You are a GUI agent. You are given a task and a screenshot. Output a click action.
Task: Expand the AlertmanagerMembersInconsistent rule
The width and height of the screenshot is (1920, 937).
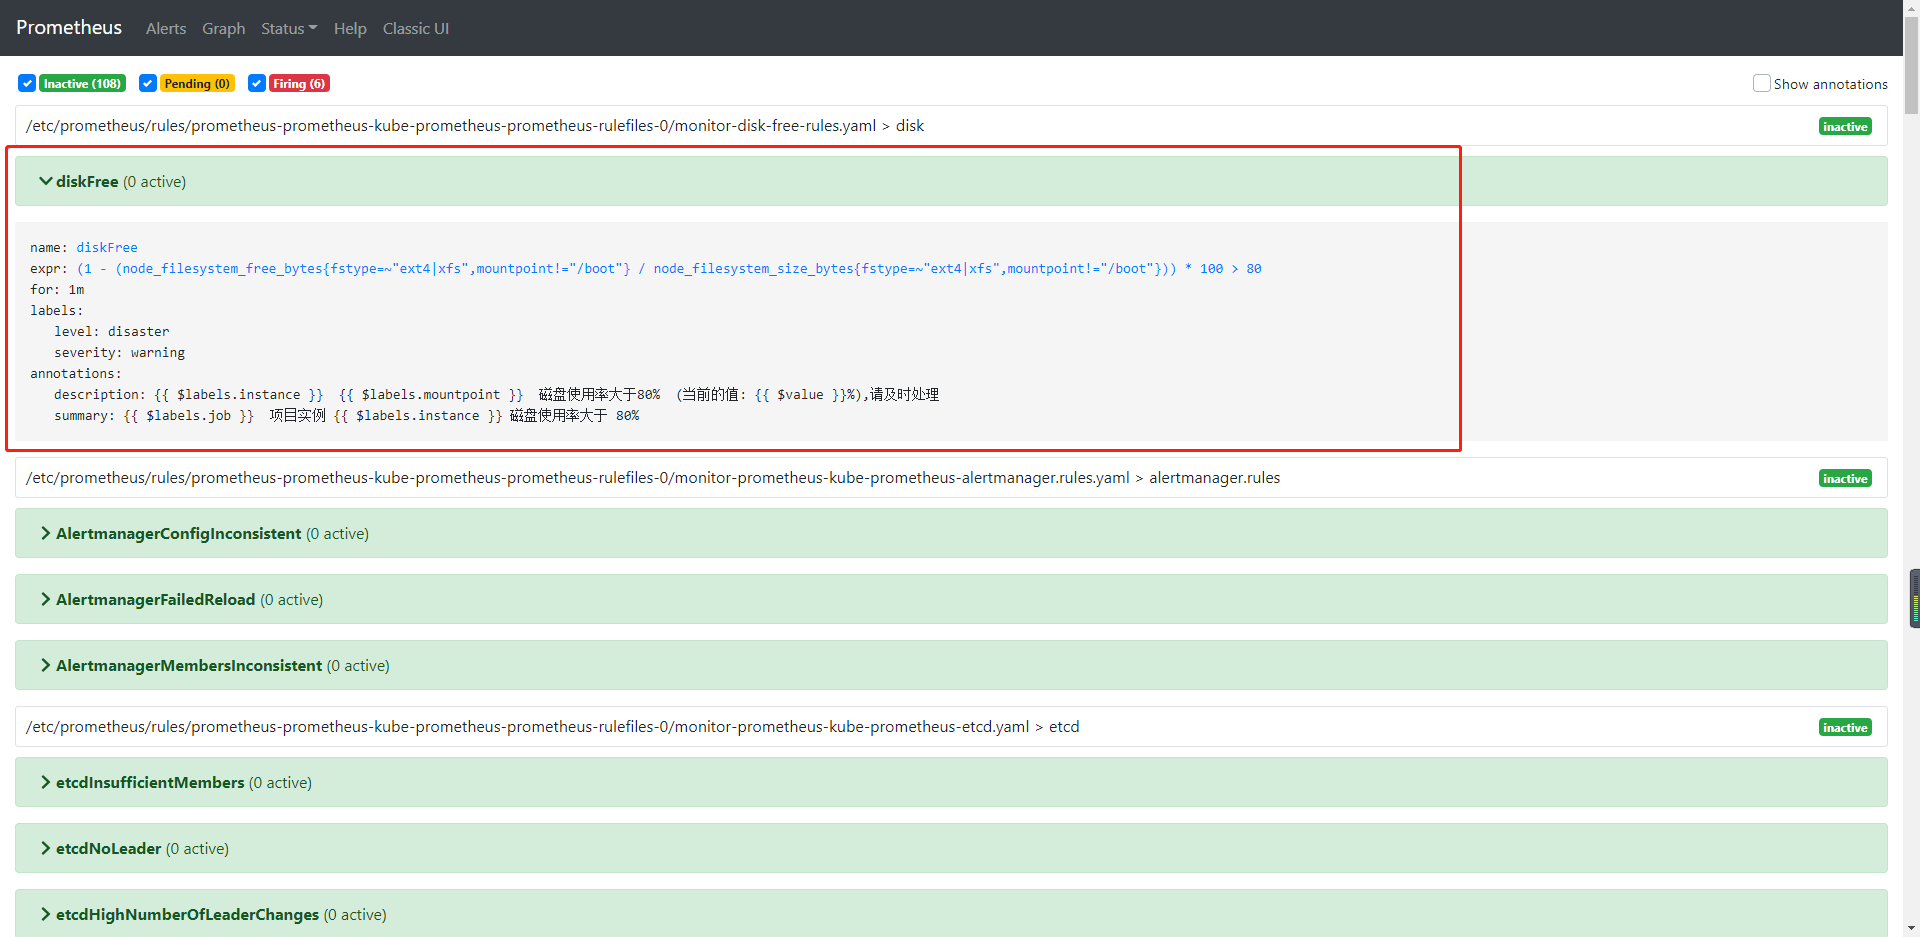click(x=951, y=665)
